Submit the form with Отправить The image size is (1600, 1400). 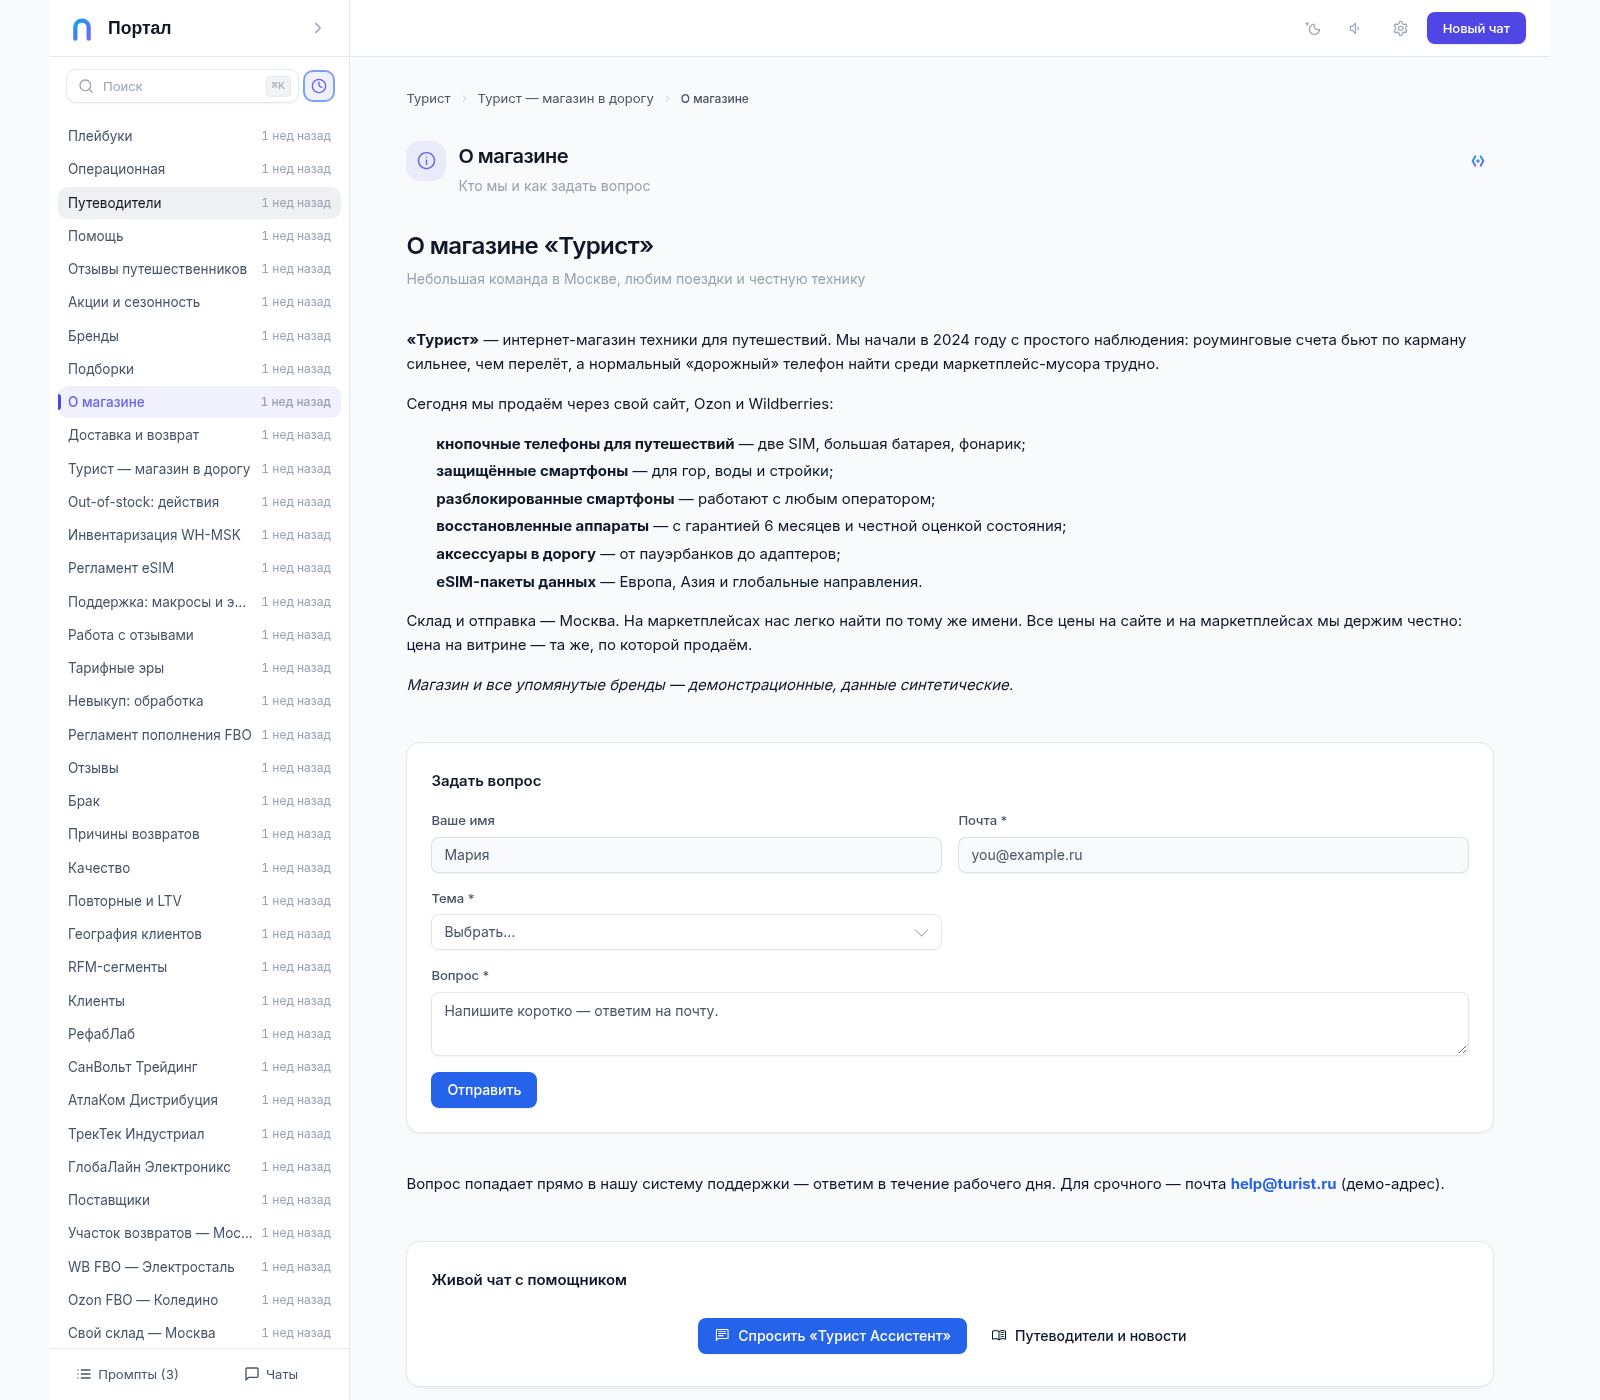pyautogui.click(x=484, y=1090)
